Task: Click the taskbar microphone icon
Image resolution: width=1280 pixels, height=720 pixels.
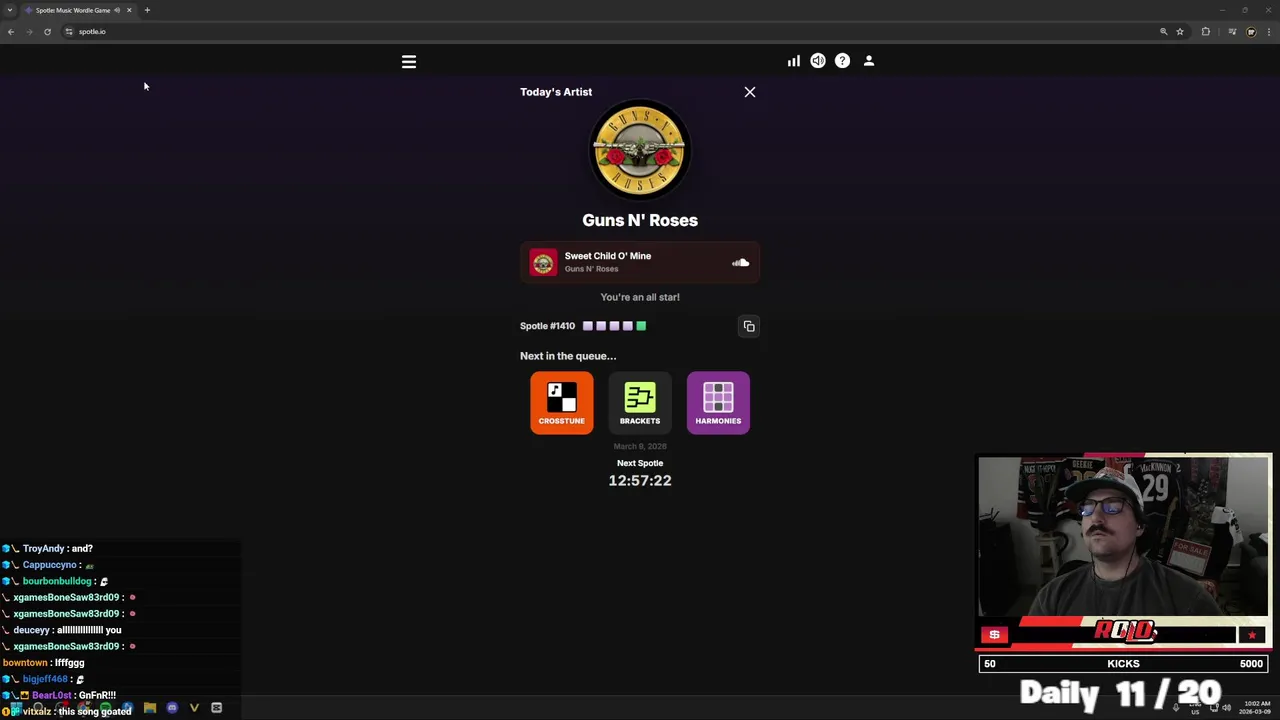Action: click(x=1176, y=707)
